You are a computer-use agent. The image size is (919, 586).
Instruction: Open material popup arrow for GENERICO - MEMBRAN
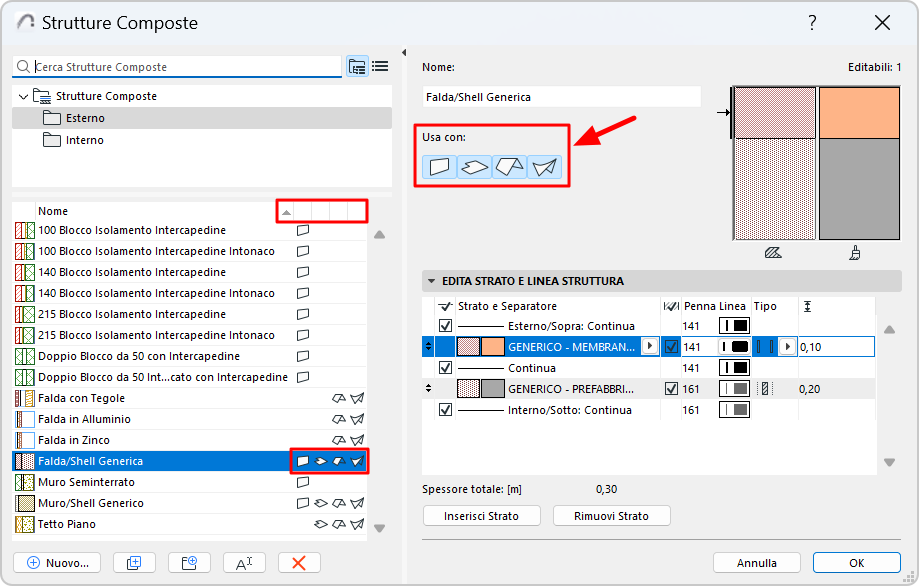(x=649, y=346)
